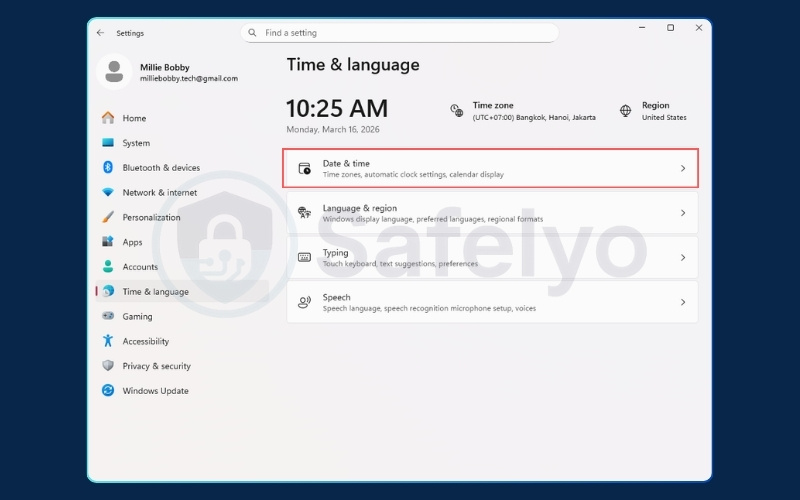The height and width of the screenshot is (500, 800).
Task: Minimize the Settings window
Action: [x=642, y=28]
